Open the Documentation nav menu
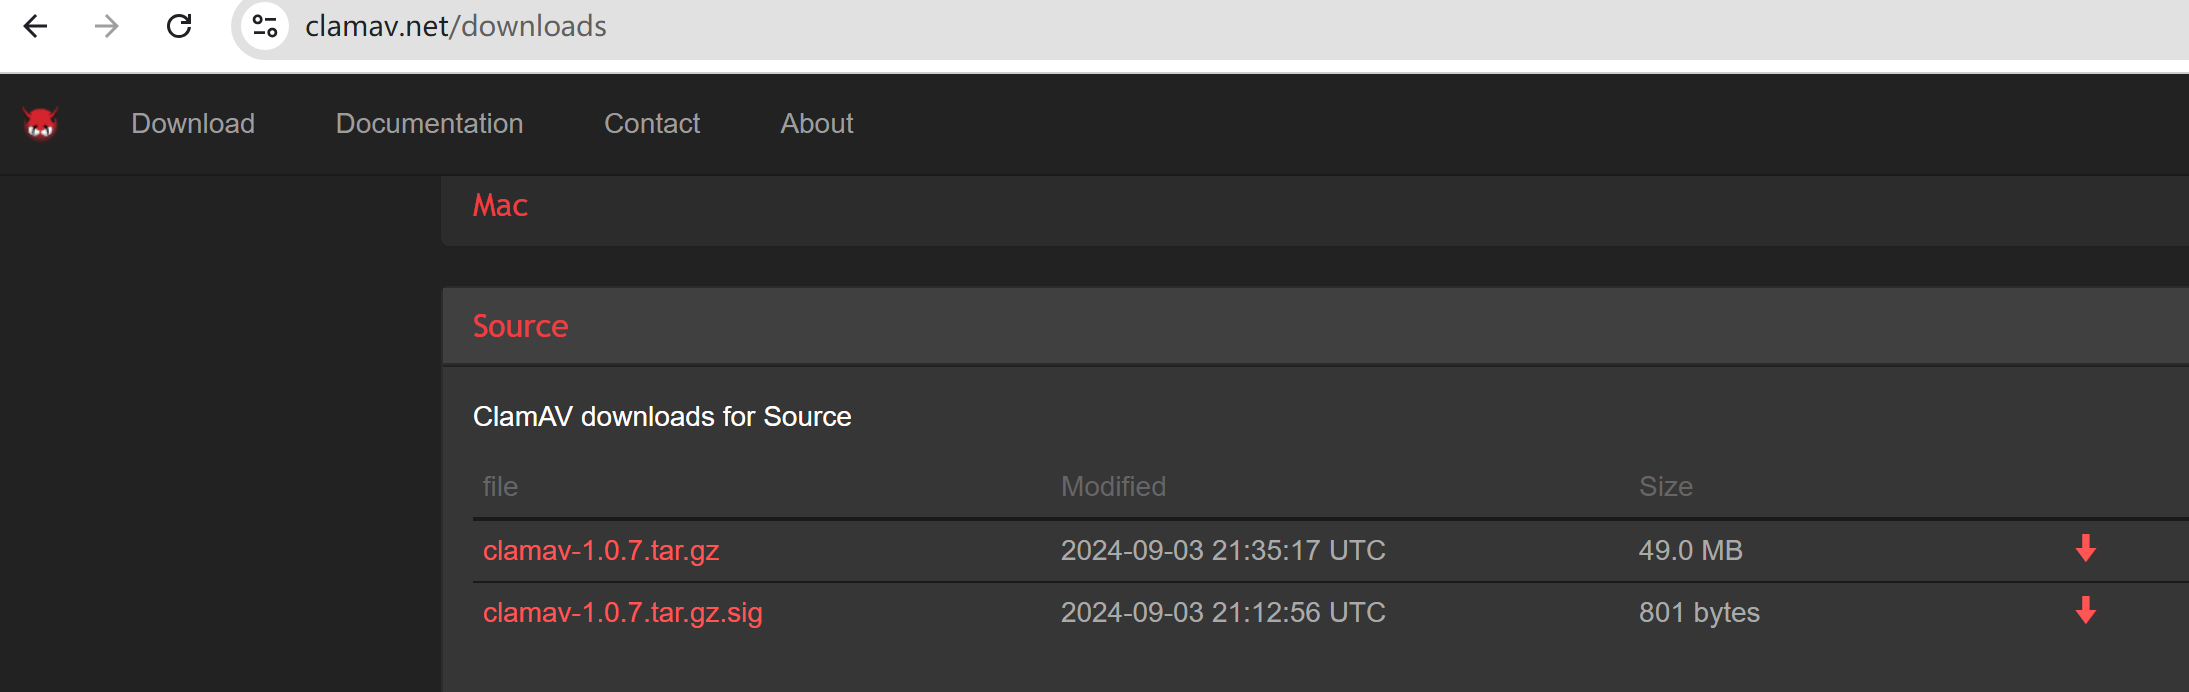This screenshot has width=2189, height=692. (x=429, y=124)
